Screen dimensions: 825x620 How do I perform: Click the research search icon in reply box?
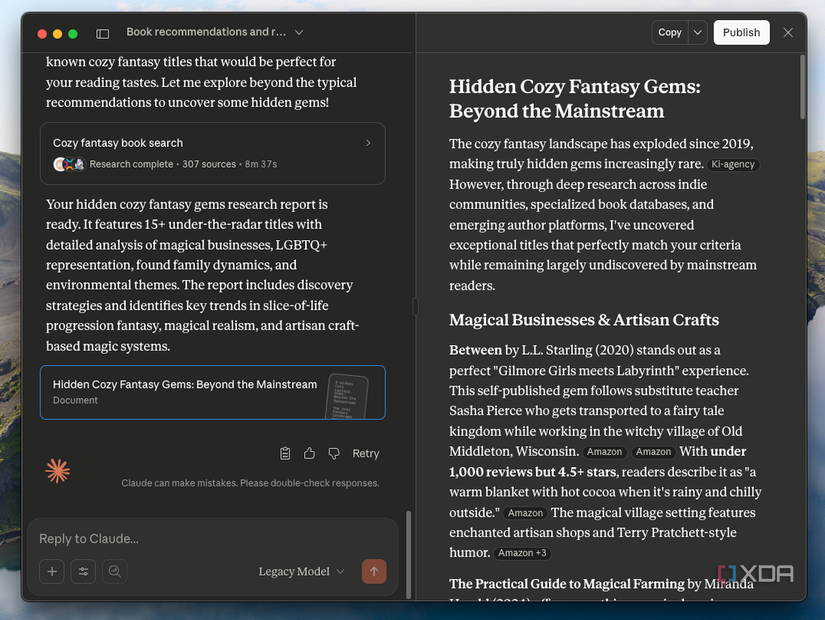click(115, 571)
